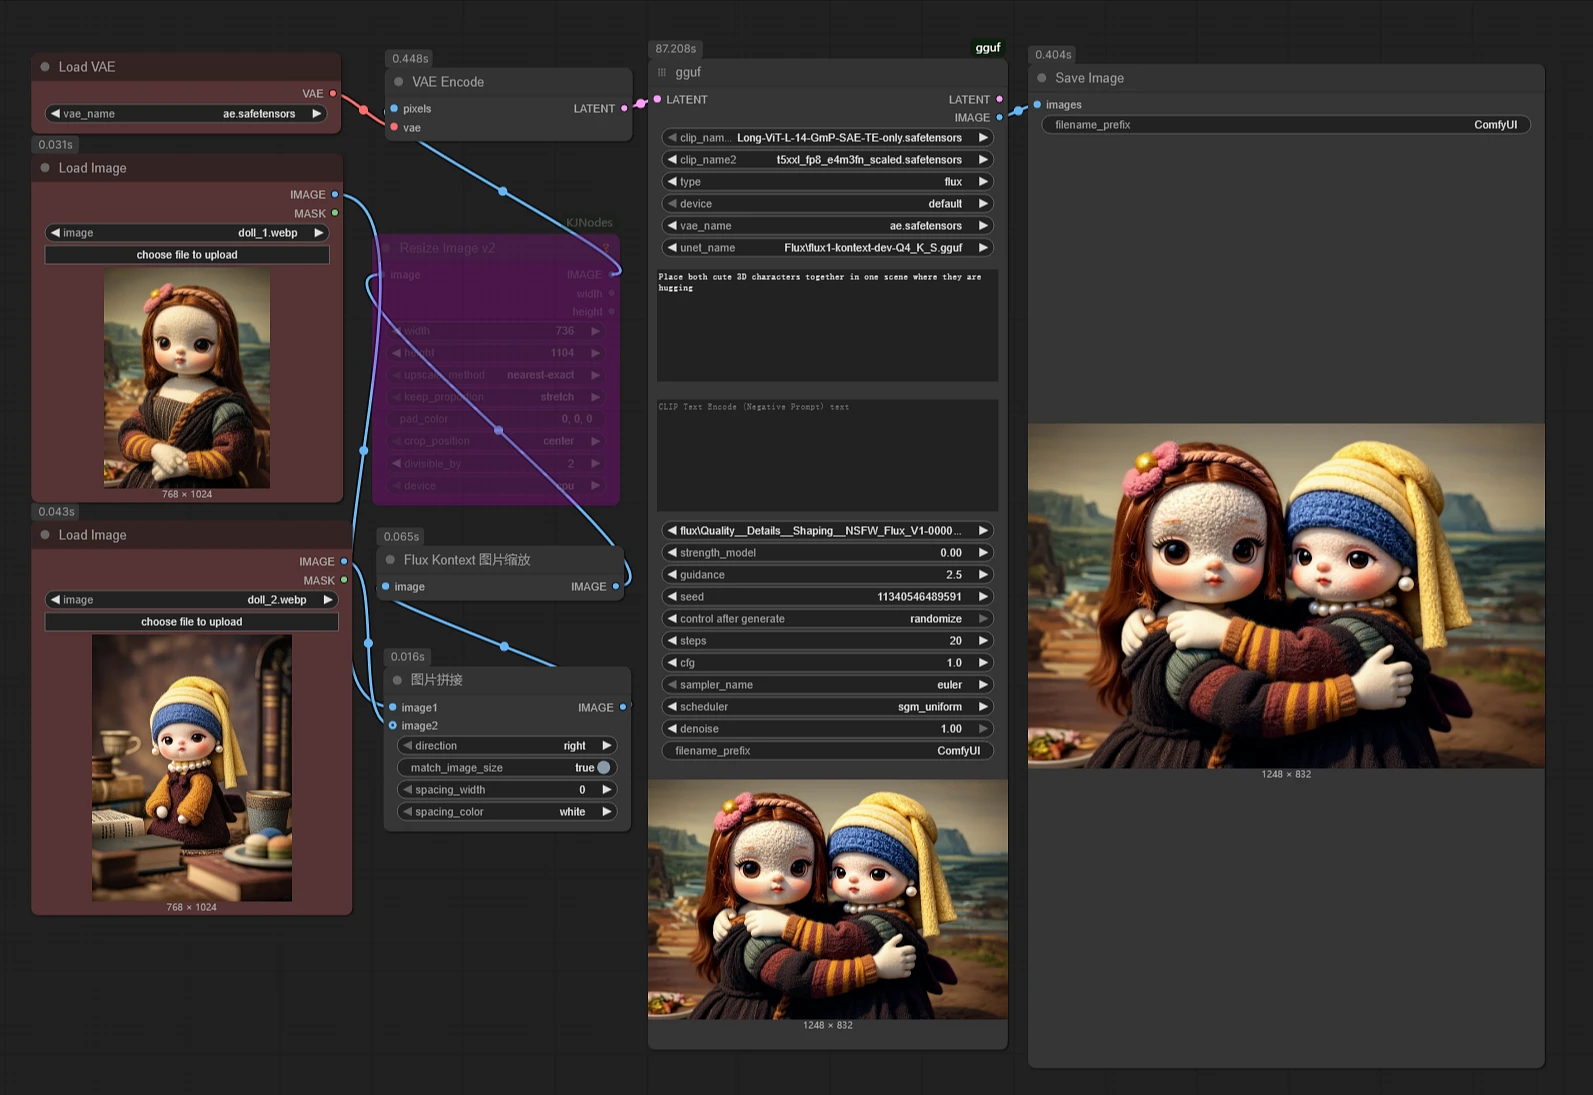
Task: Increase spacing_width with right arrow
Action: tap(606, 790)
